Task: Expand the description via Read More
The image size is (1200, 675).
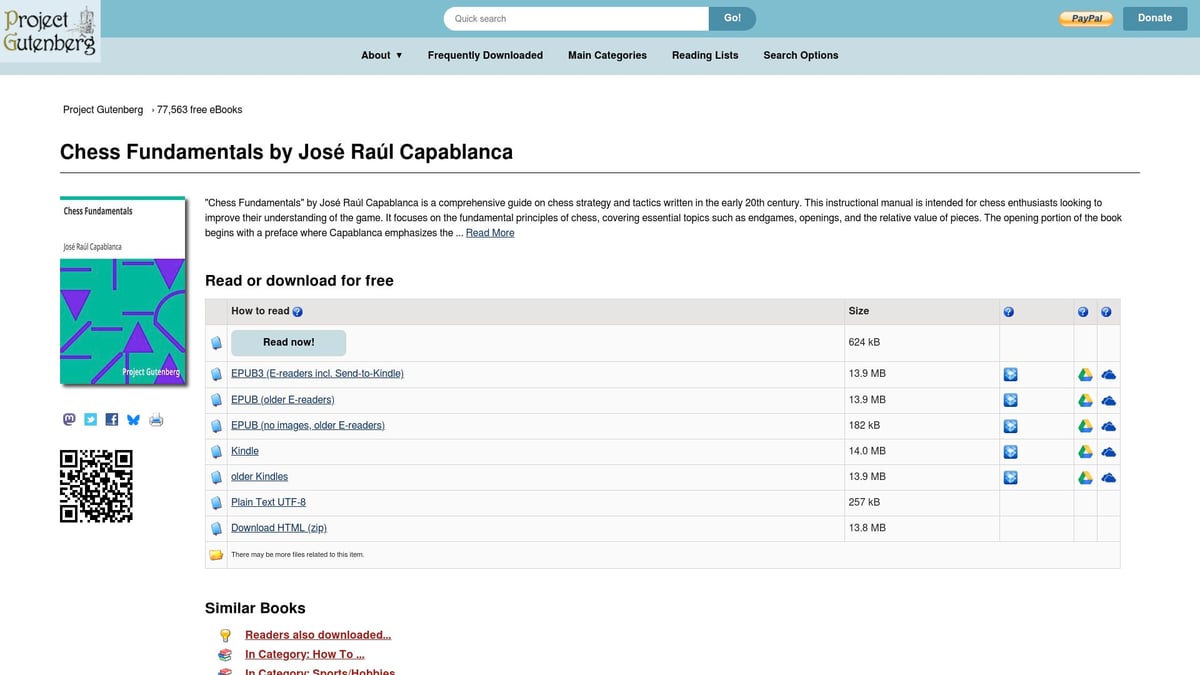Action: 490,232
